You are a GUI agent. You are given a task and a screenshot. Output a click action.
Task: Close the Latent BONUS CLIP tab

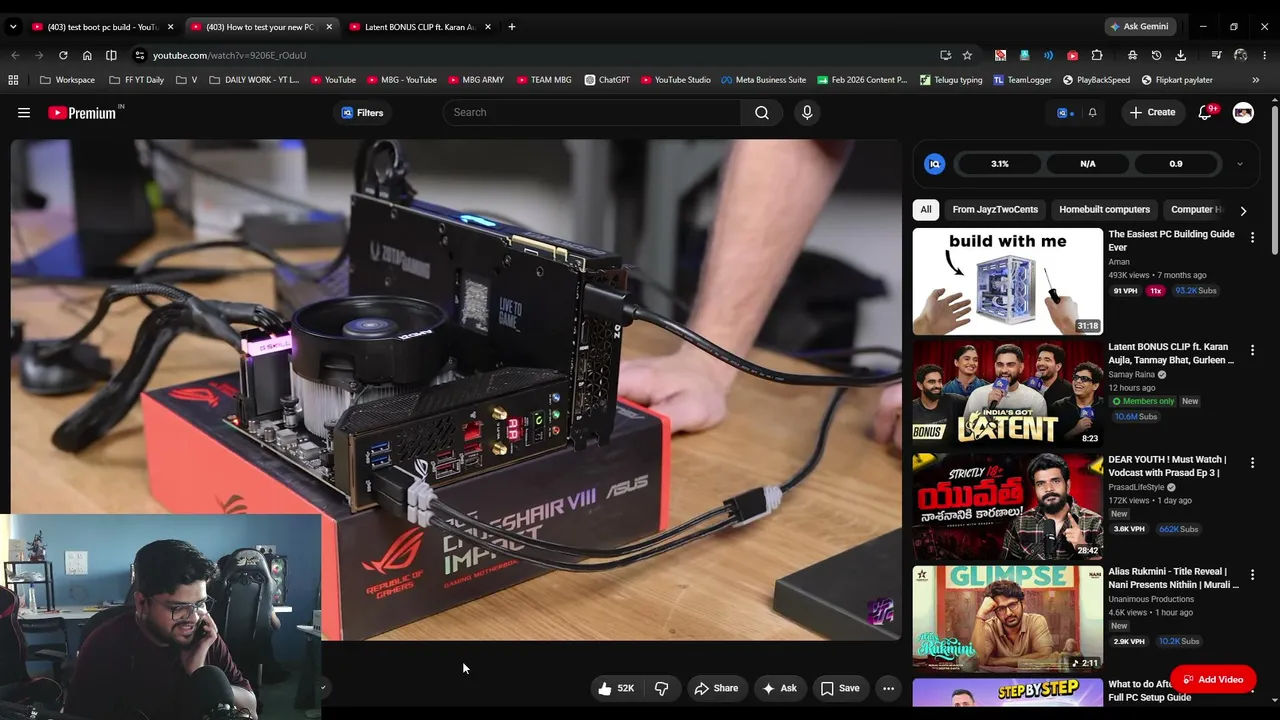[x=488, y=27]
